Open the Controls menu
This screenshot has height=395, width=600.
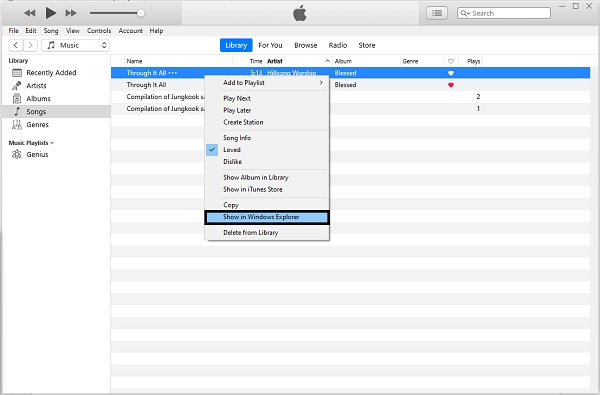click(x=99, y=31)
